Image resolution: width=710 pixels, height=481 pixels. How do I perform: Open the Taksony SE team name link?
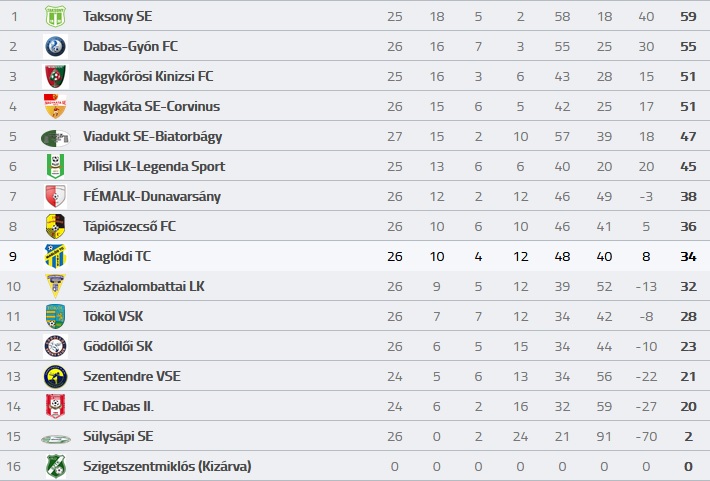pyautogui.click(x=118, y=17)
